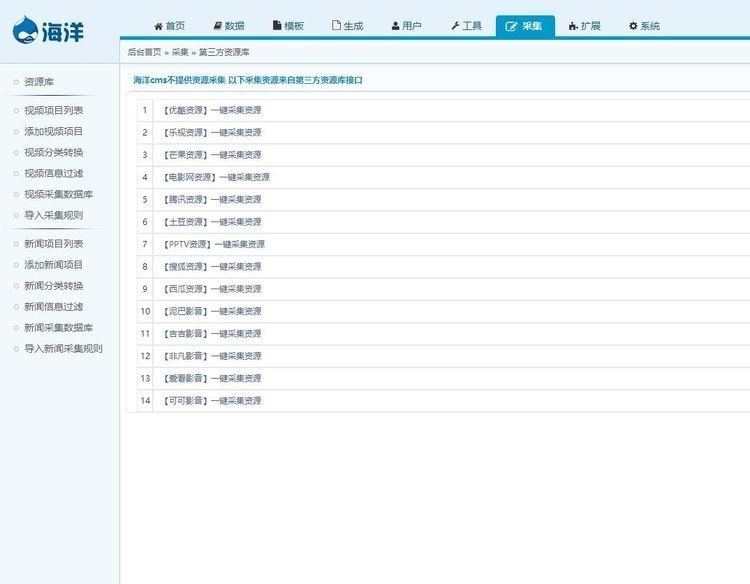The image size is (750, 584).
Task: Open 新闻信息过滤 sidebar link
Action: click(x=54, y=307)
